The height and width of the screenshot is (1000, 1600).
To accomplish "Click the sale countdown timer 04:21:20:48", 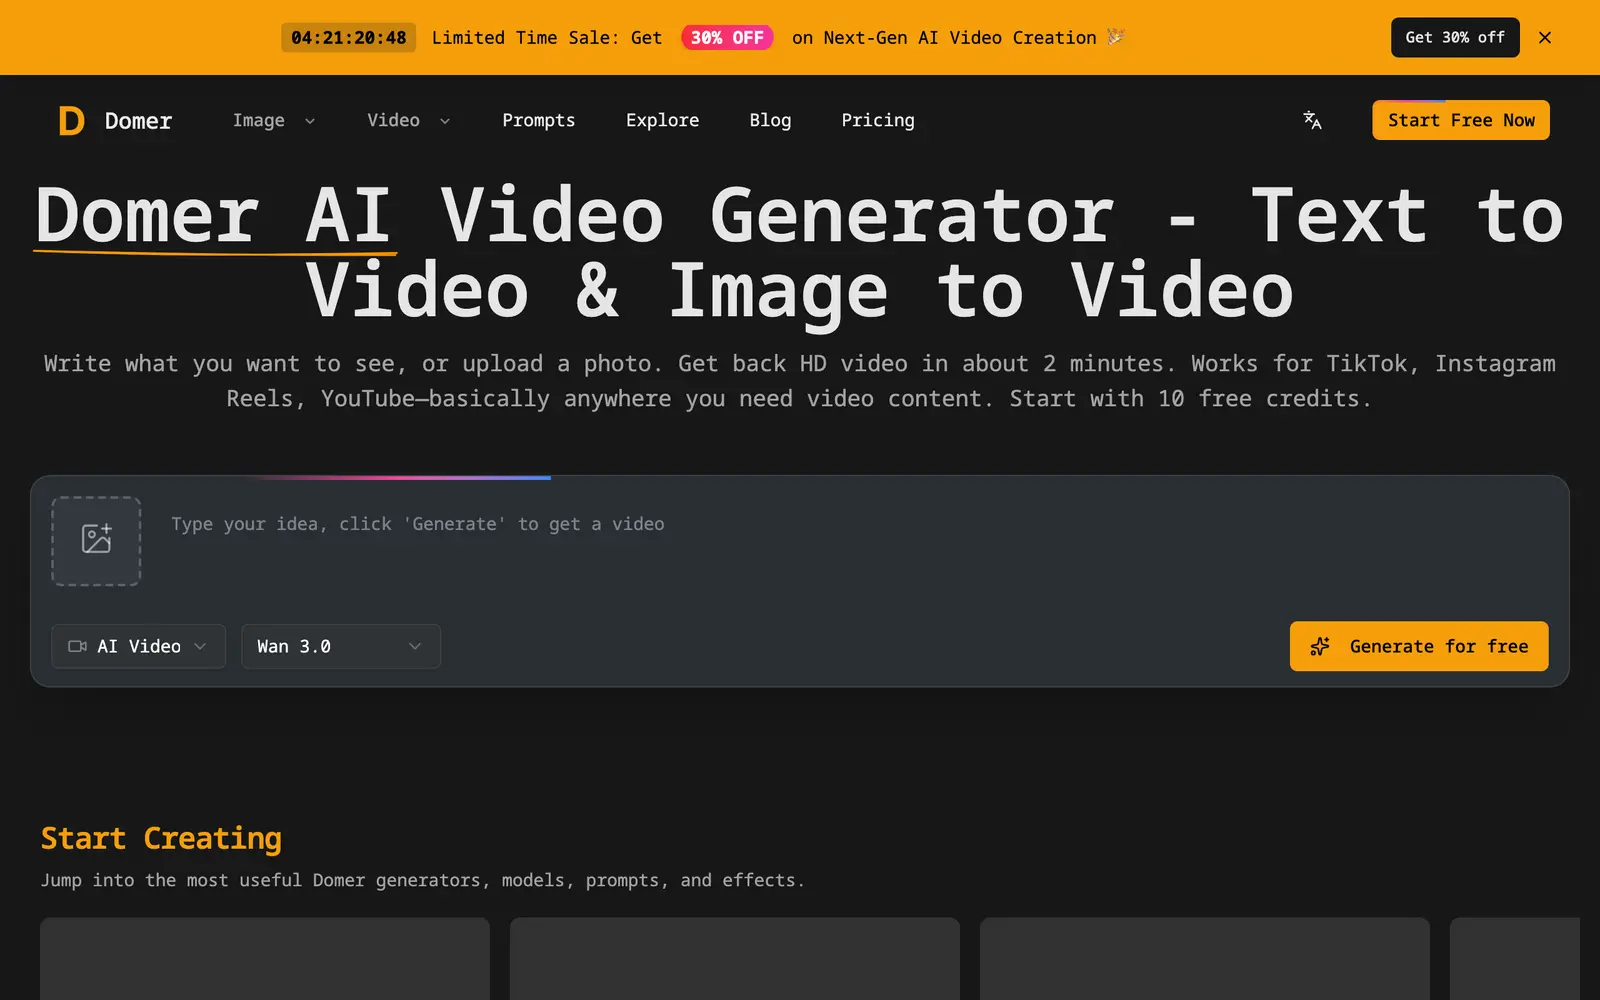I will pyautogui.click(x=348, y=37).
